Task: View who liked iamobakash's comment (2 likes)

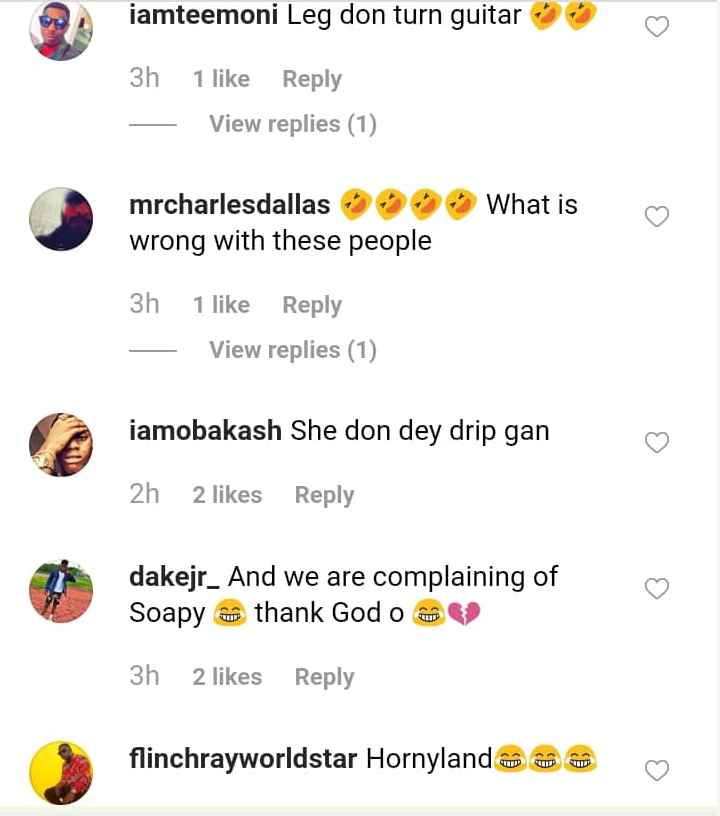Action: (227, 495)
